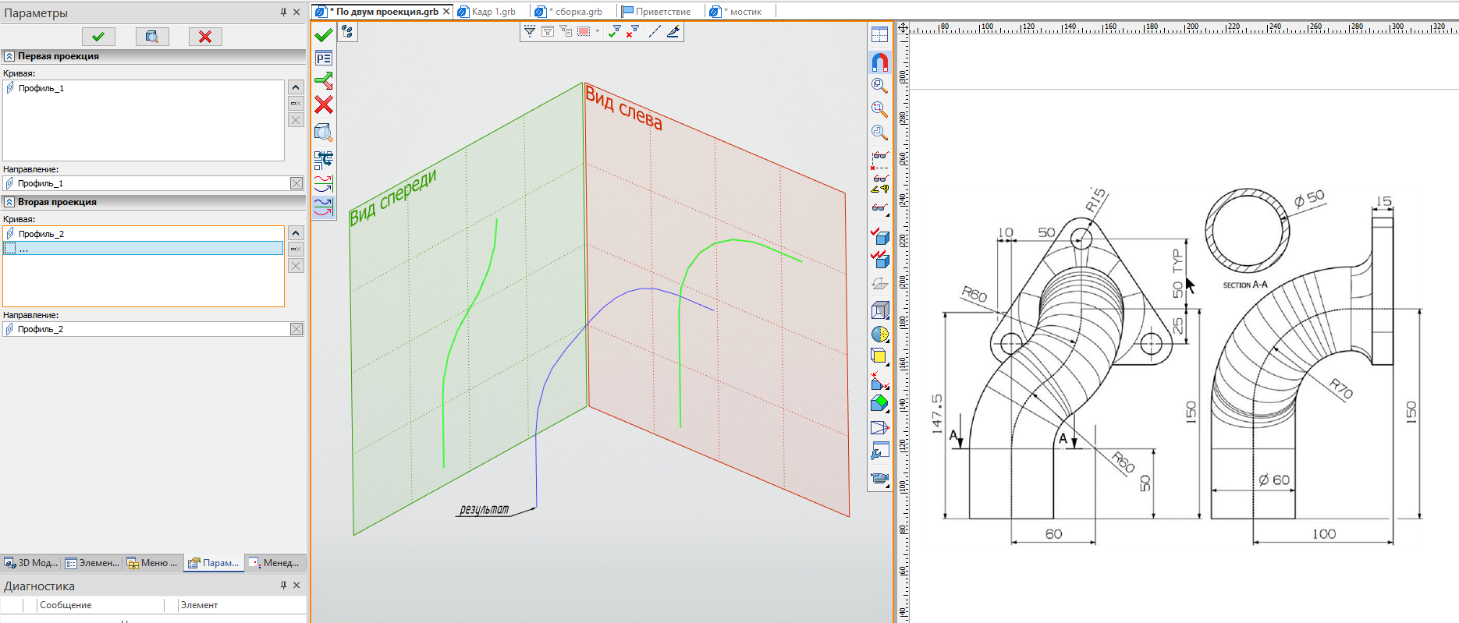Open the selection mode dropdown arrow
The width and height of the screenshot is (1459, 623).
click(597, 32)
